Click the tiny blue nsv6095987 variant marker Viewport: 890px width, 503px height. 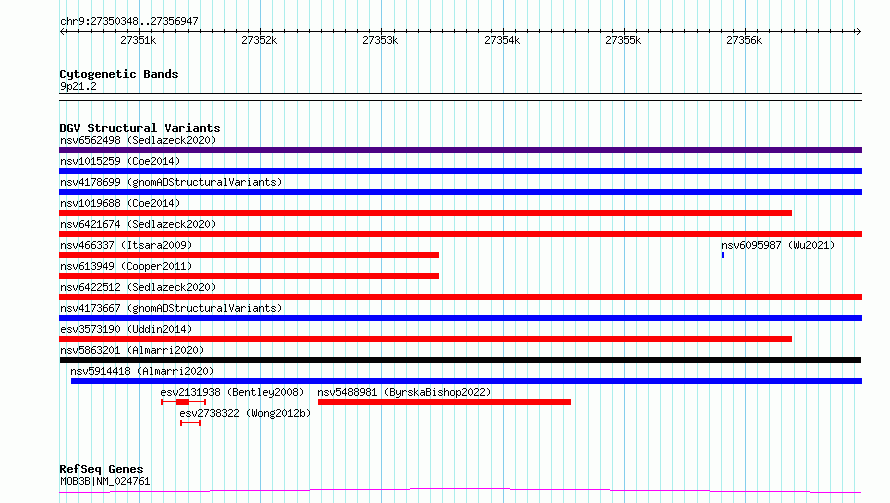[x=723, y=255]
